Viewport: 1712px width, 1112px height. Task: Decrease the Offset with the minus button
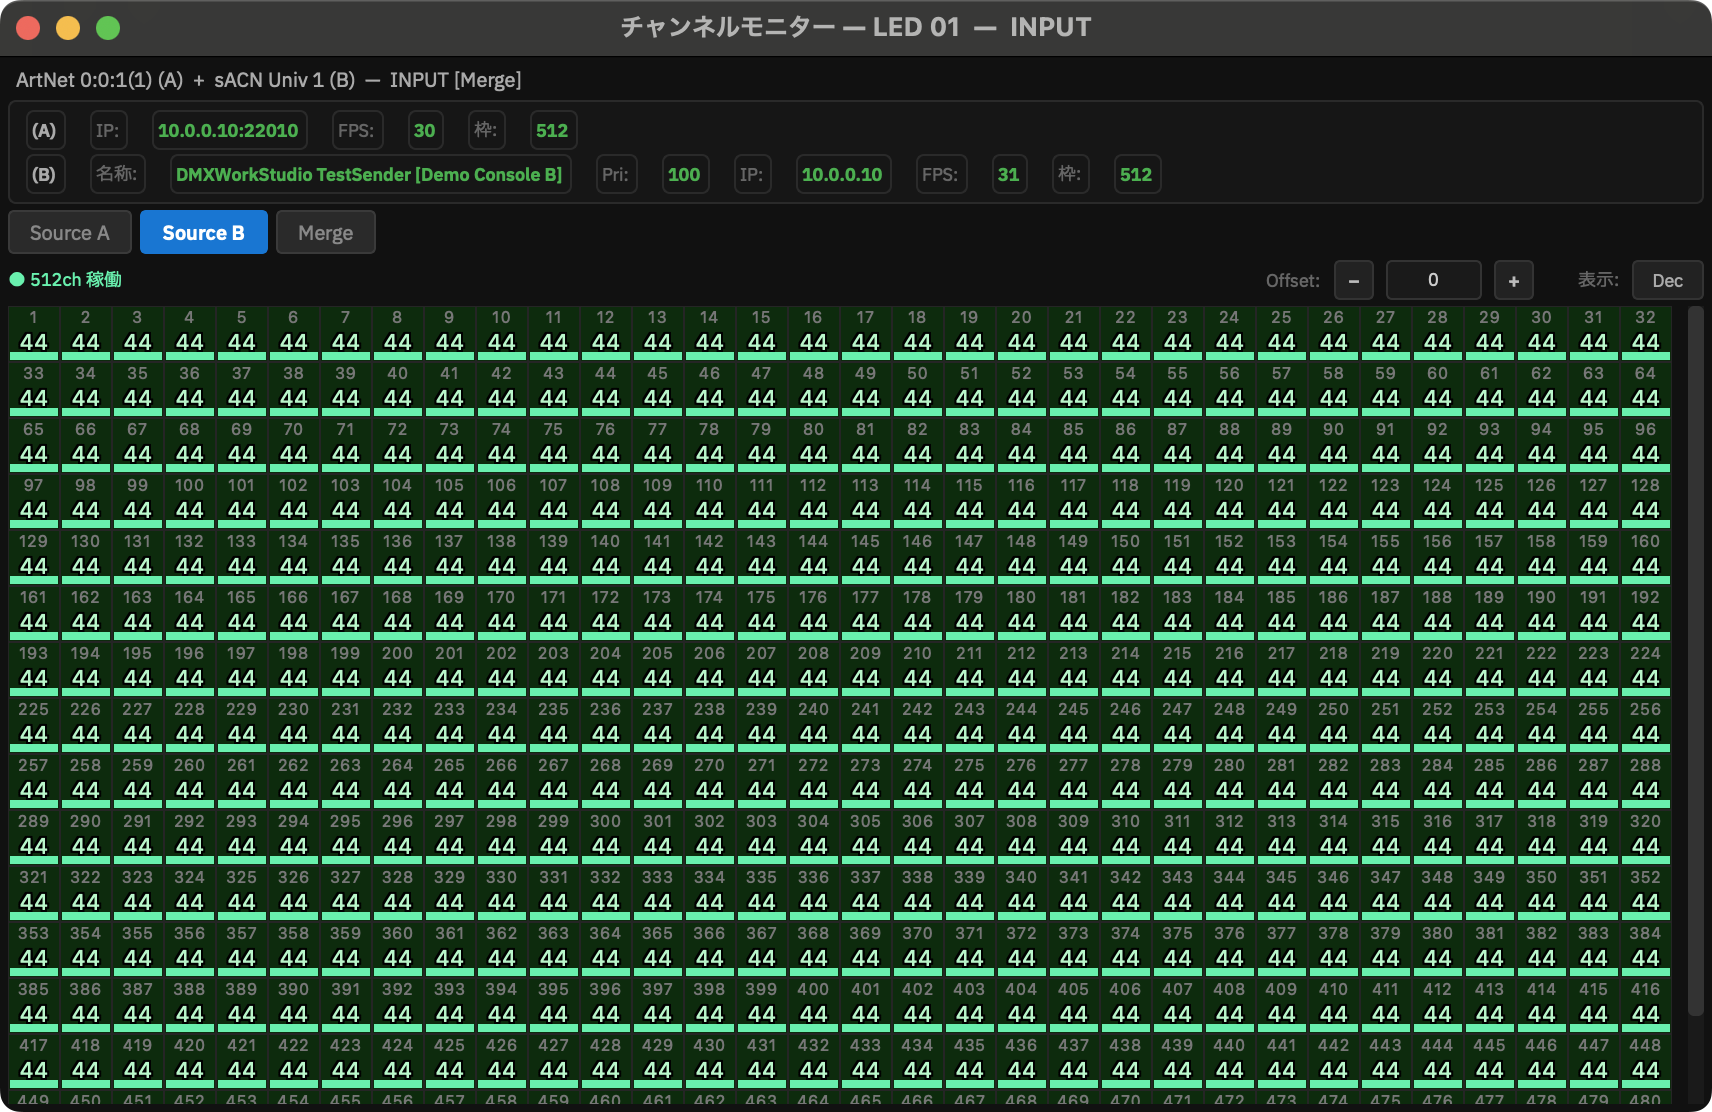pyautogui.click(x=1353, y=281)
